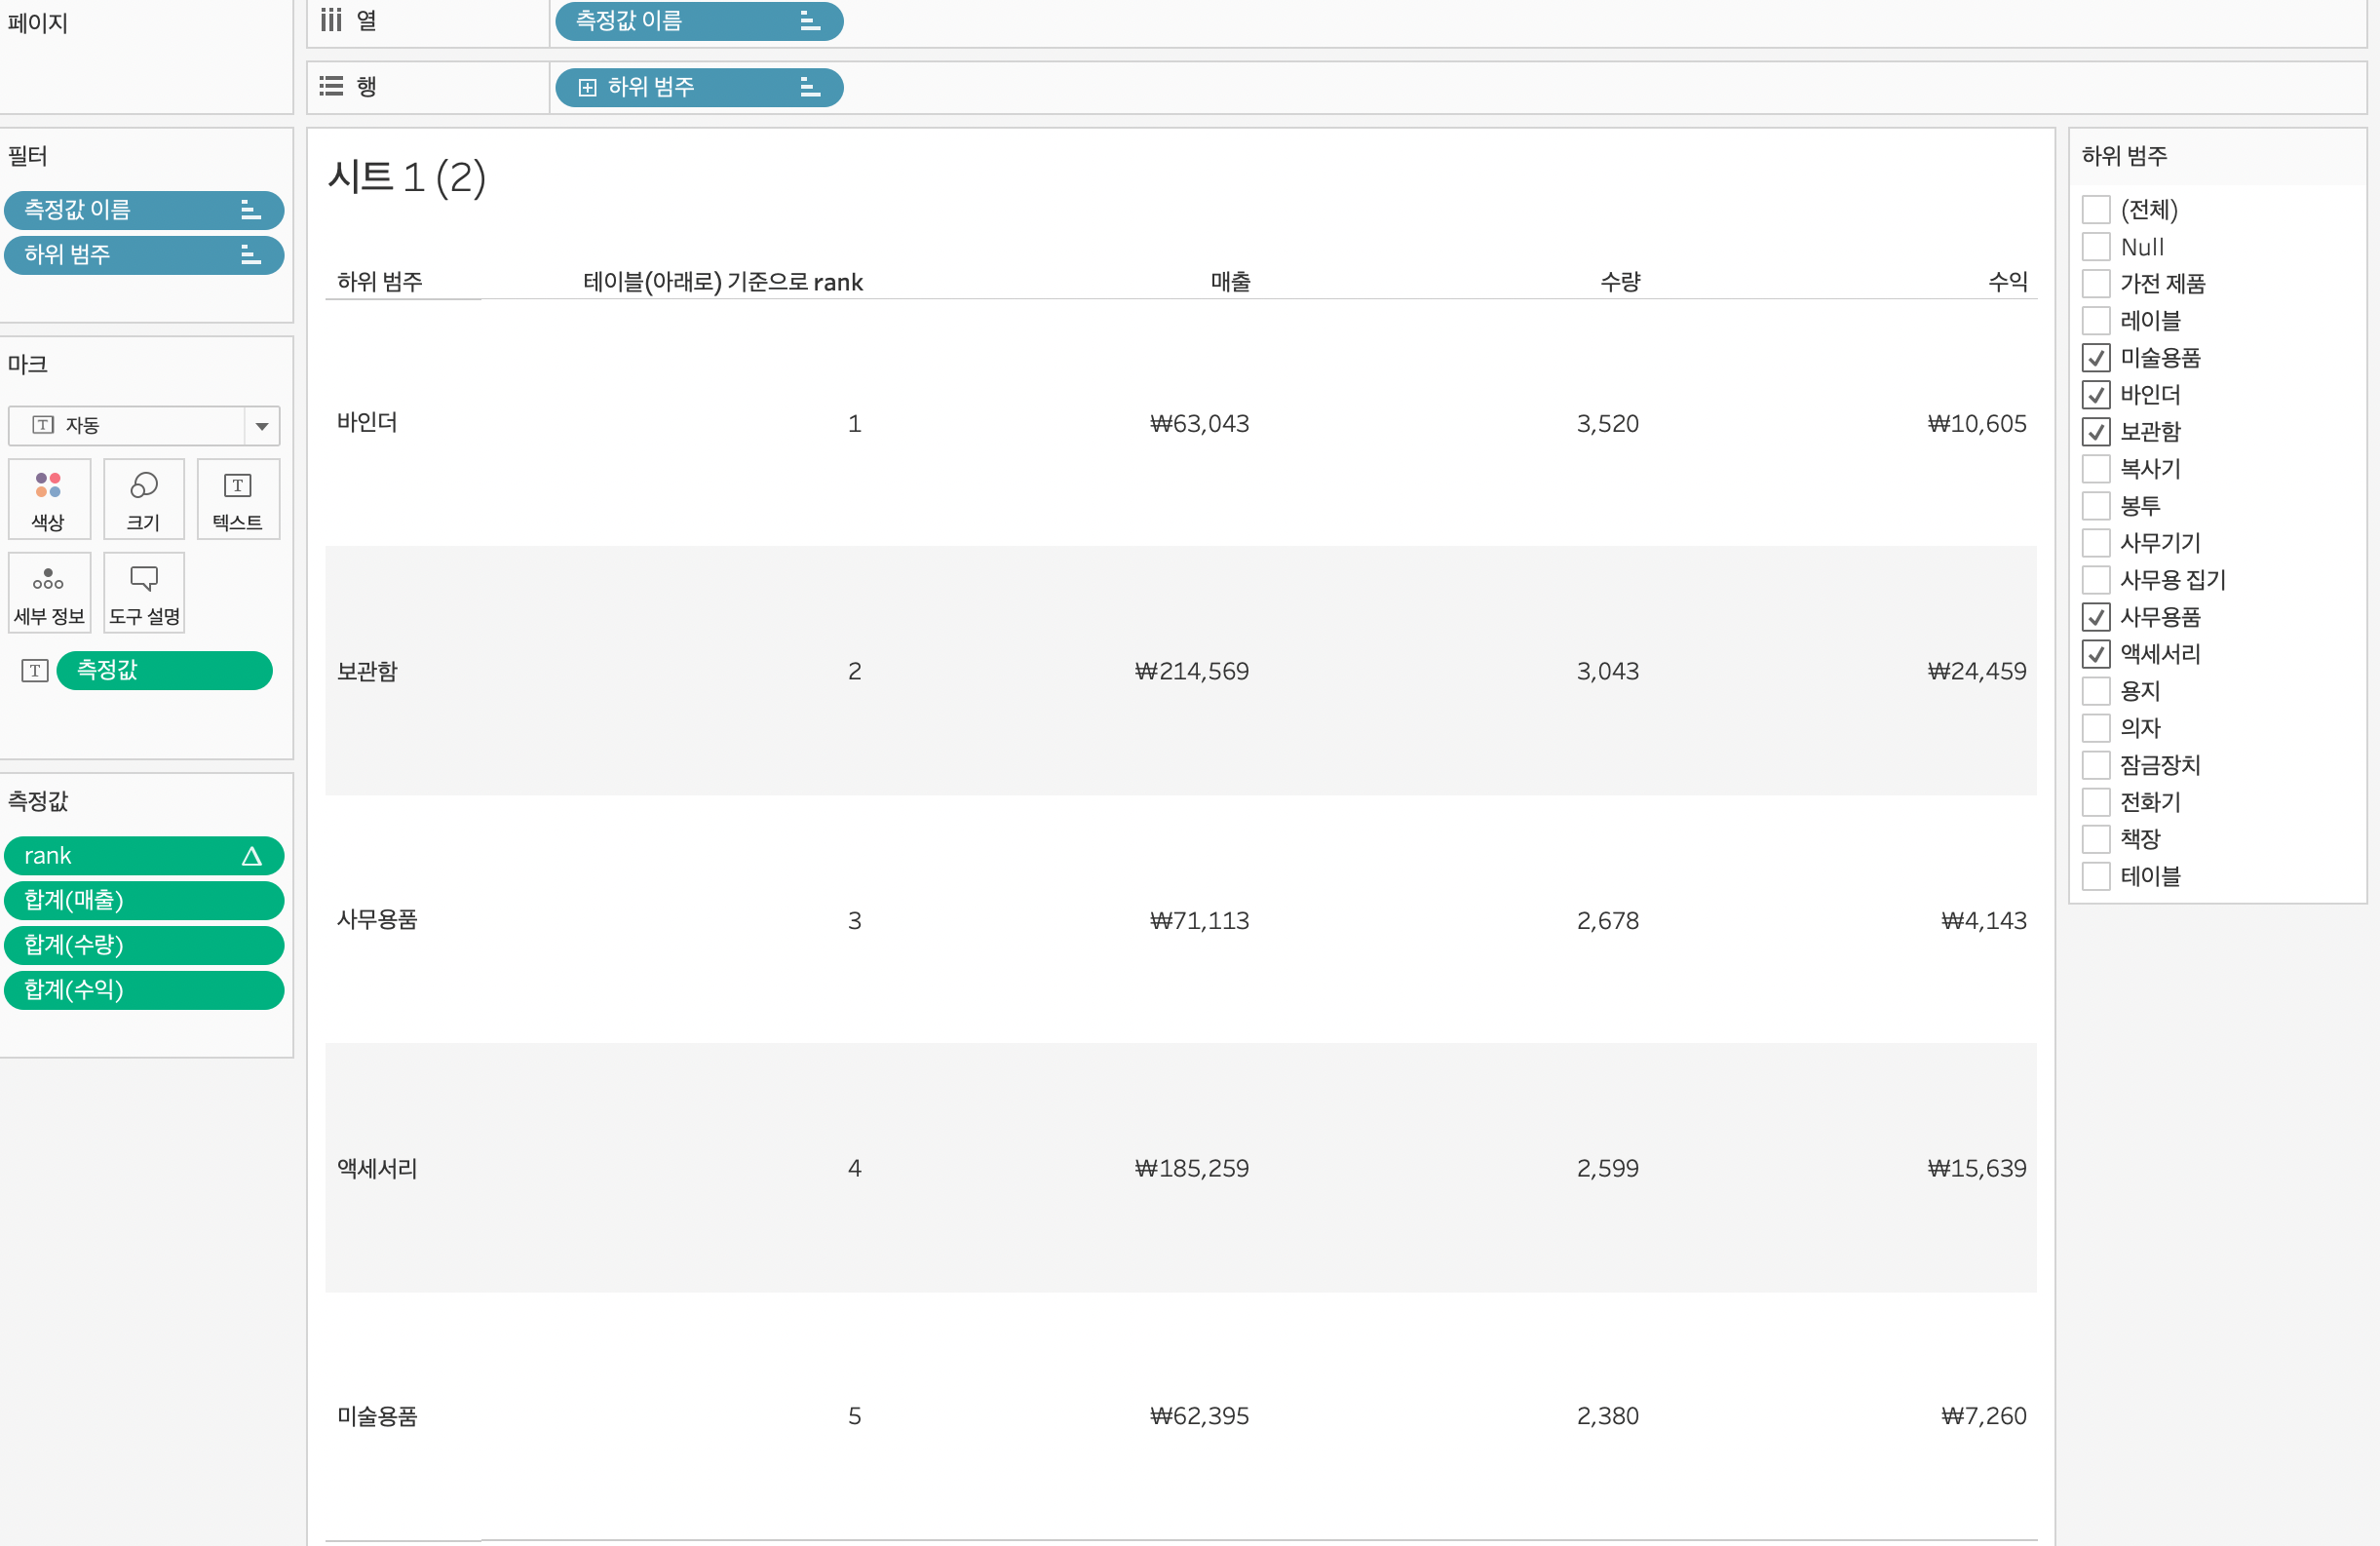Check the (전체) all checkbox
Image resolution: width=2380 pixels, height=1546 pixels.
point(2096,210)
